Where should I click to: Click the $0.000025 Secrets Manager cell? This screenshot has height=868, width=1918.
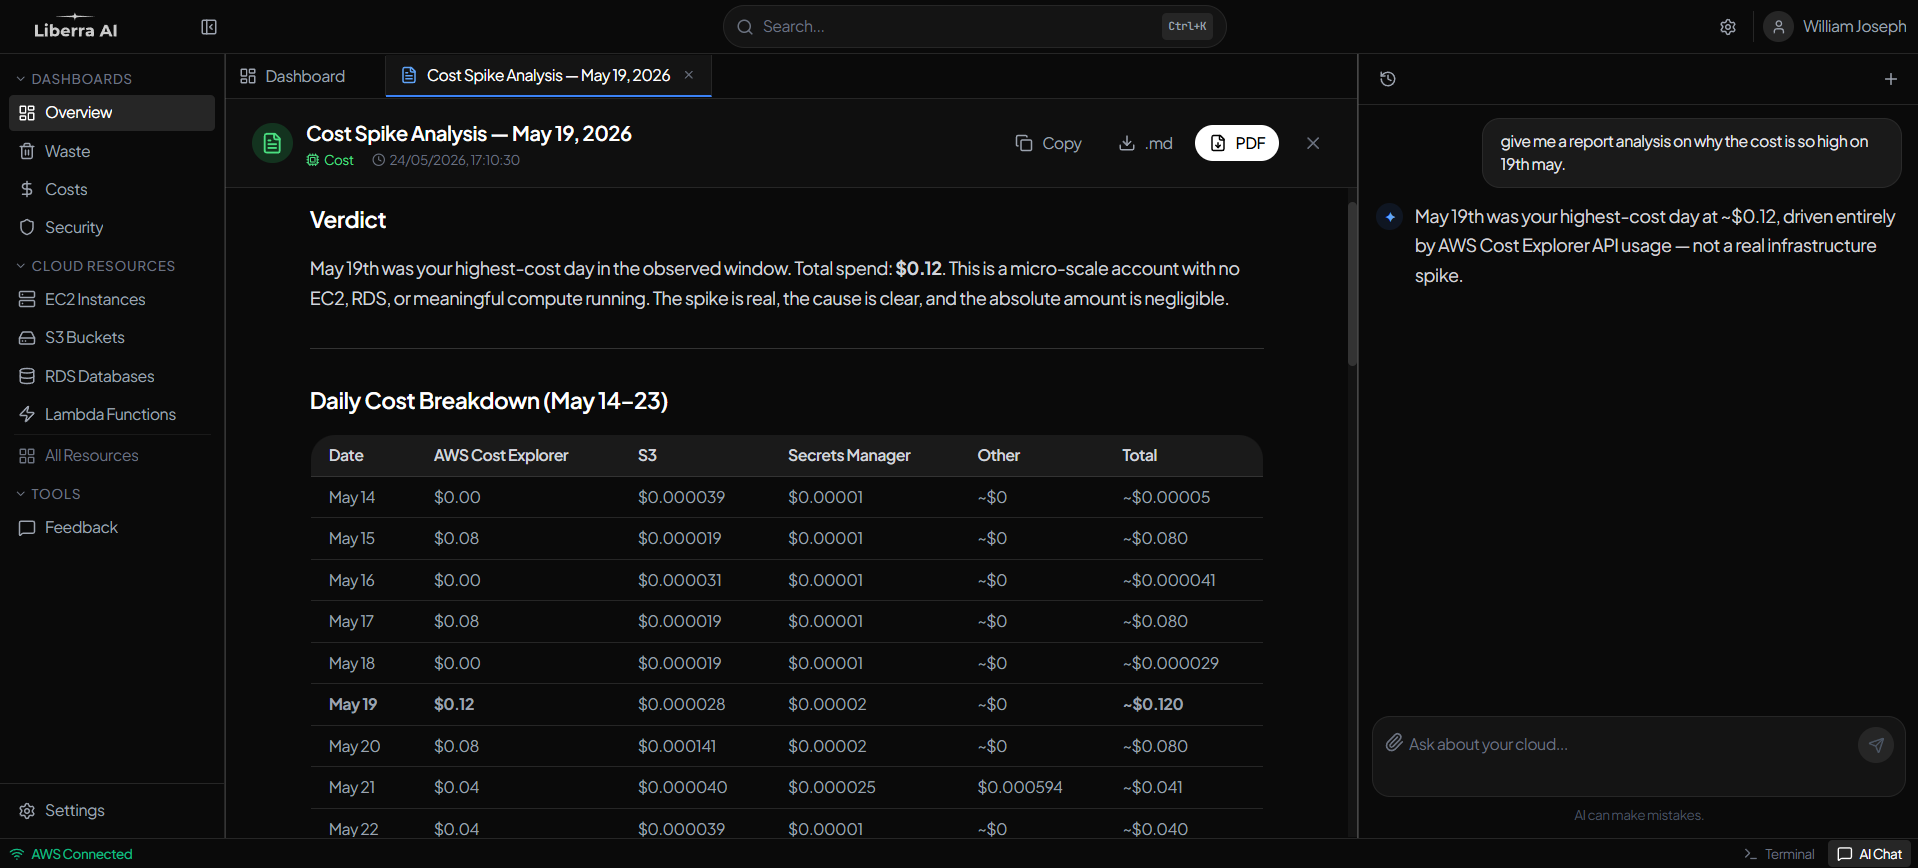coord(832,787)
